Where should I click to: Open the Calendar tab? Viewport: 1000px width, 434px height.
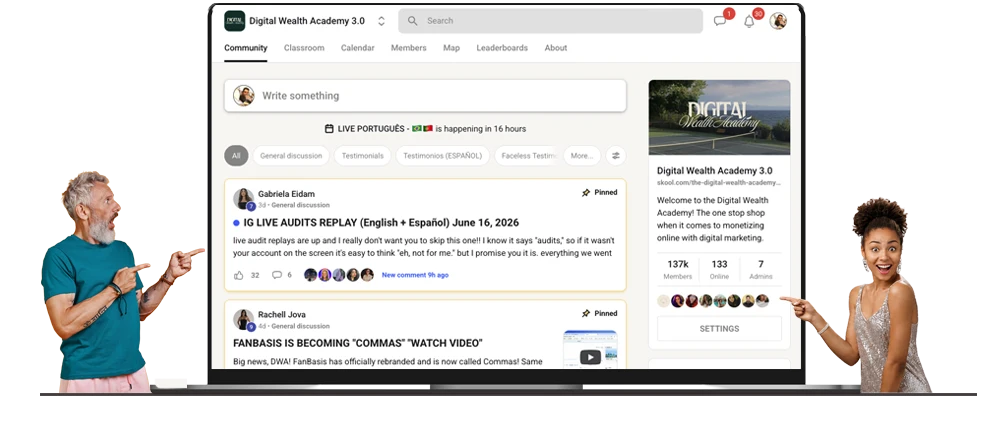pos(358,48)
